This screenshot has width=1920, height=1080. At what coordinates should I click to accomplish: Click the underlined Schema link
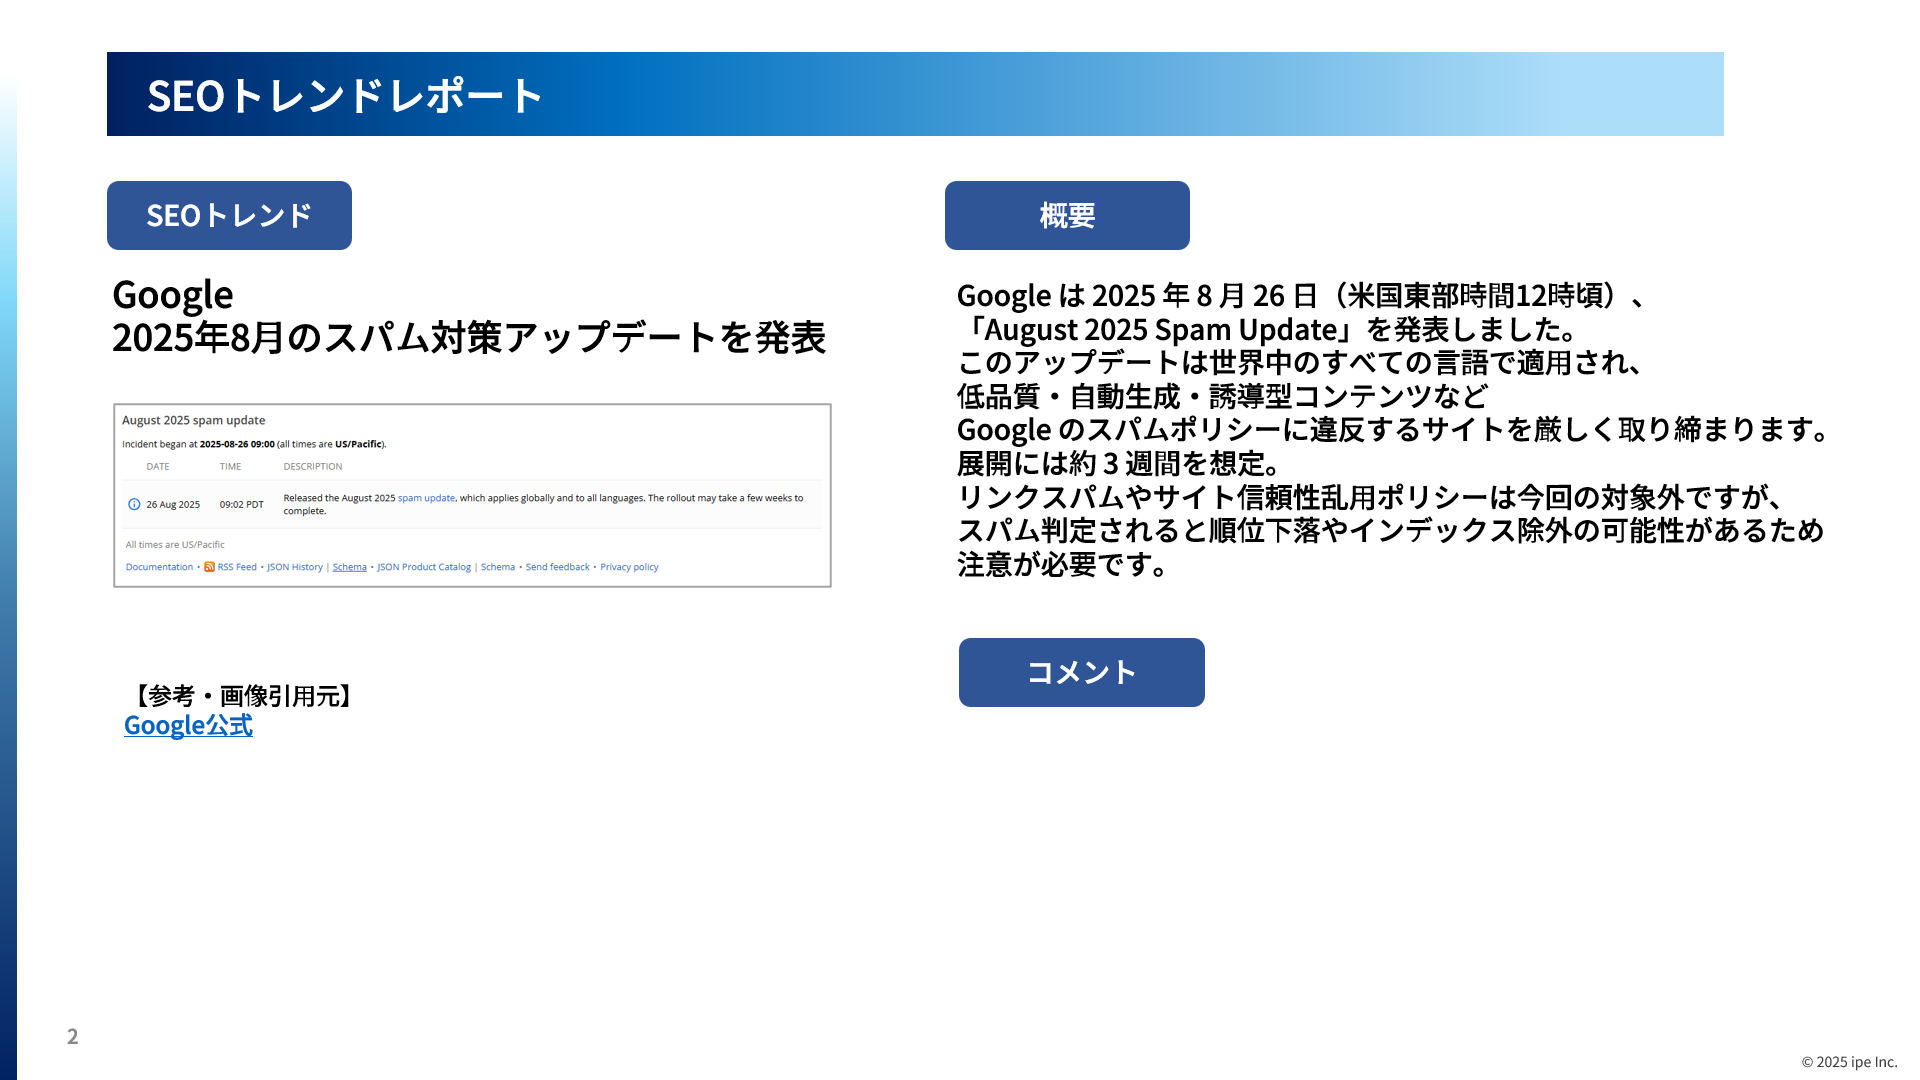pos(349,567)
